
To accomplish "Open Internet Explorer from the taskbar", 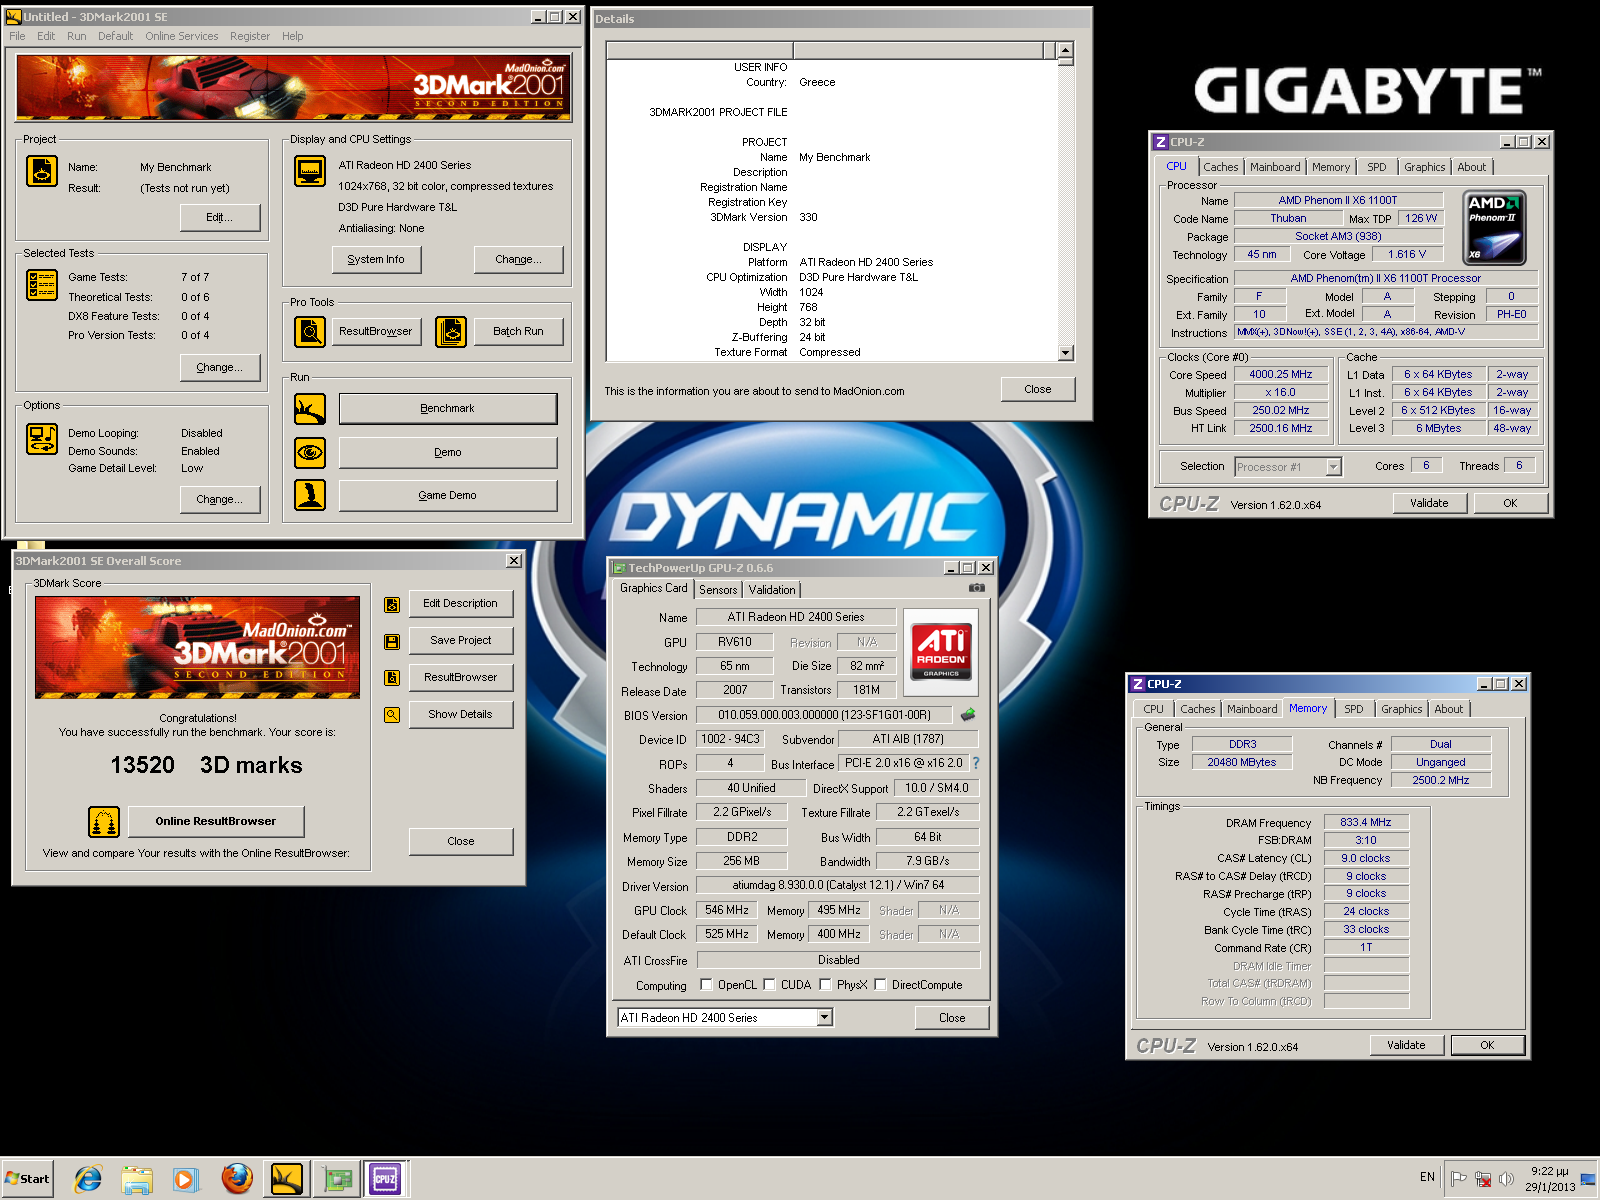I will [x=88, y=1180].
